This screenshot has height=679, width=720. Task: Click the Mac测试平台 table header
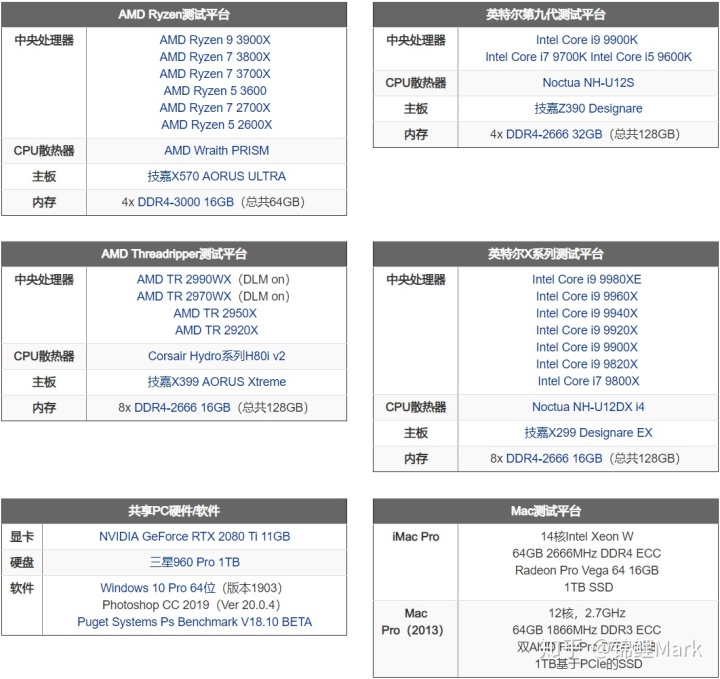pos(546,511)
